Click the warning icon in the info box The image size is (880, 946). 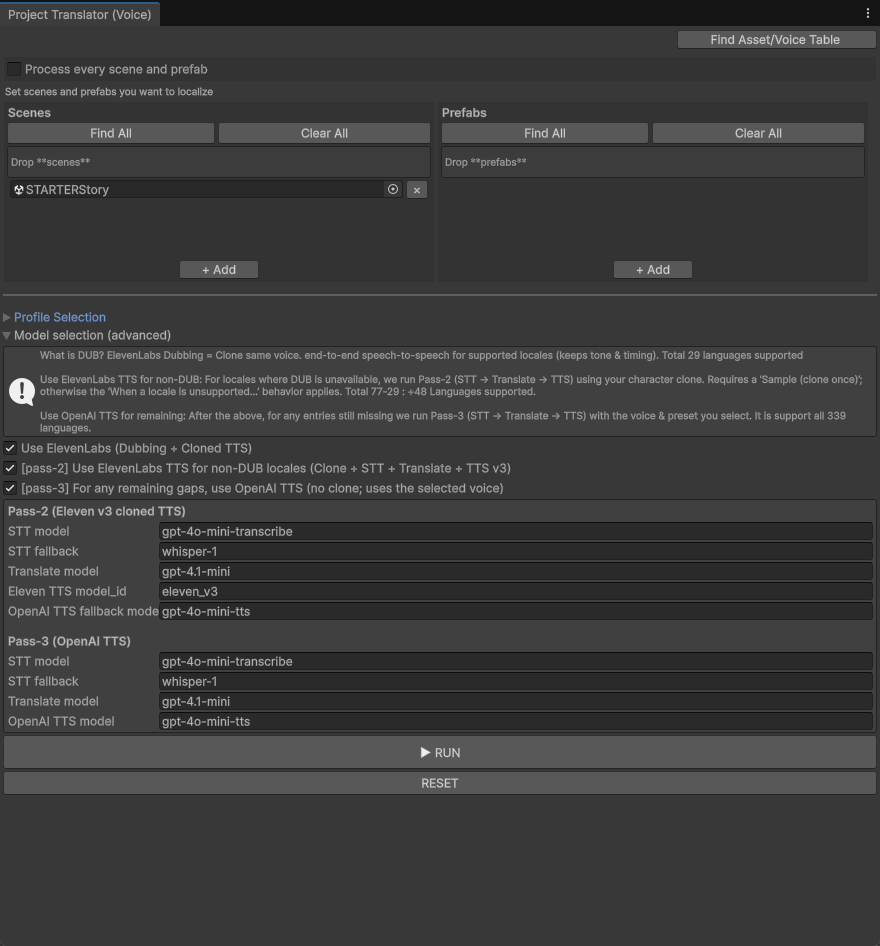point(22,391)
